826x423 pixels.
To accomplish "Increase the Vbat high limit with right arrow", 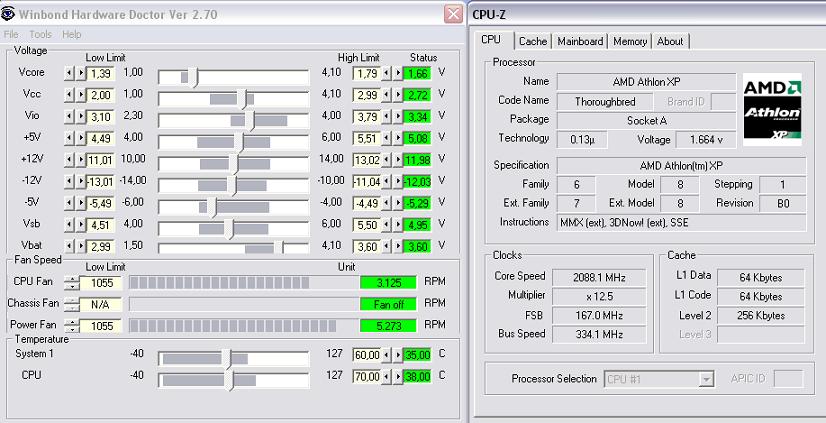I will [x=398, y=247].
